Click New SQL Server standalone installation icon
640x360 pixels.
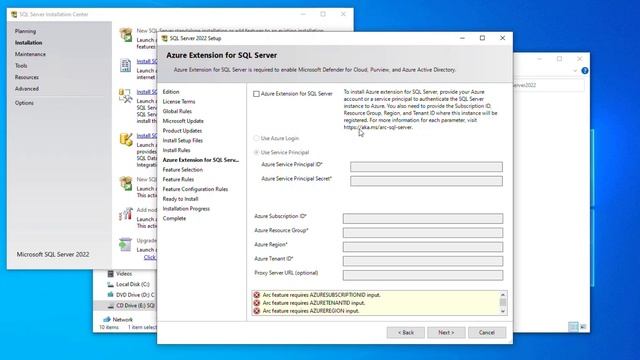126,35
